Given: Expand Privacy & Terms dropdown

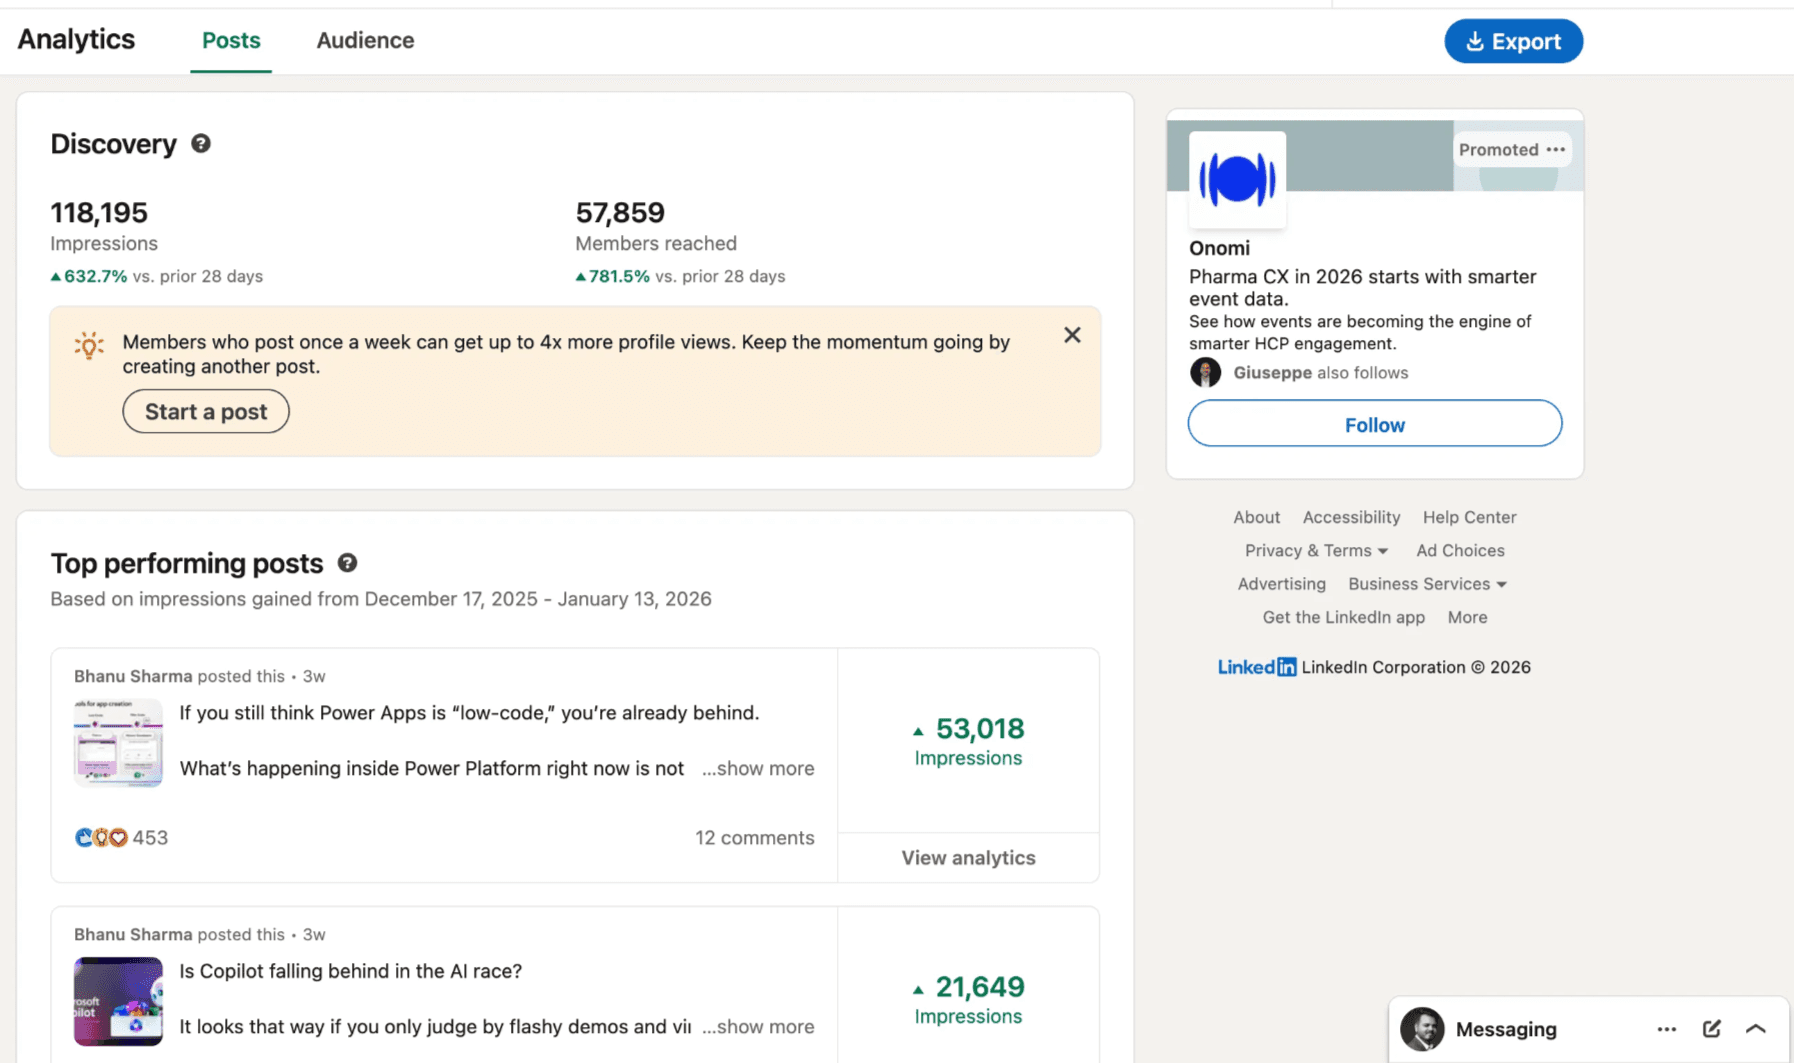Looking at the screenshot, I should (1316, 551).
